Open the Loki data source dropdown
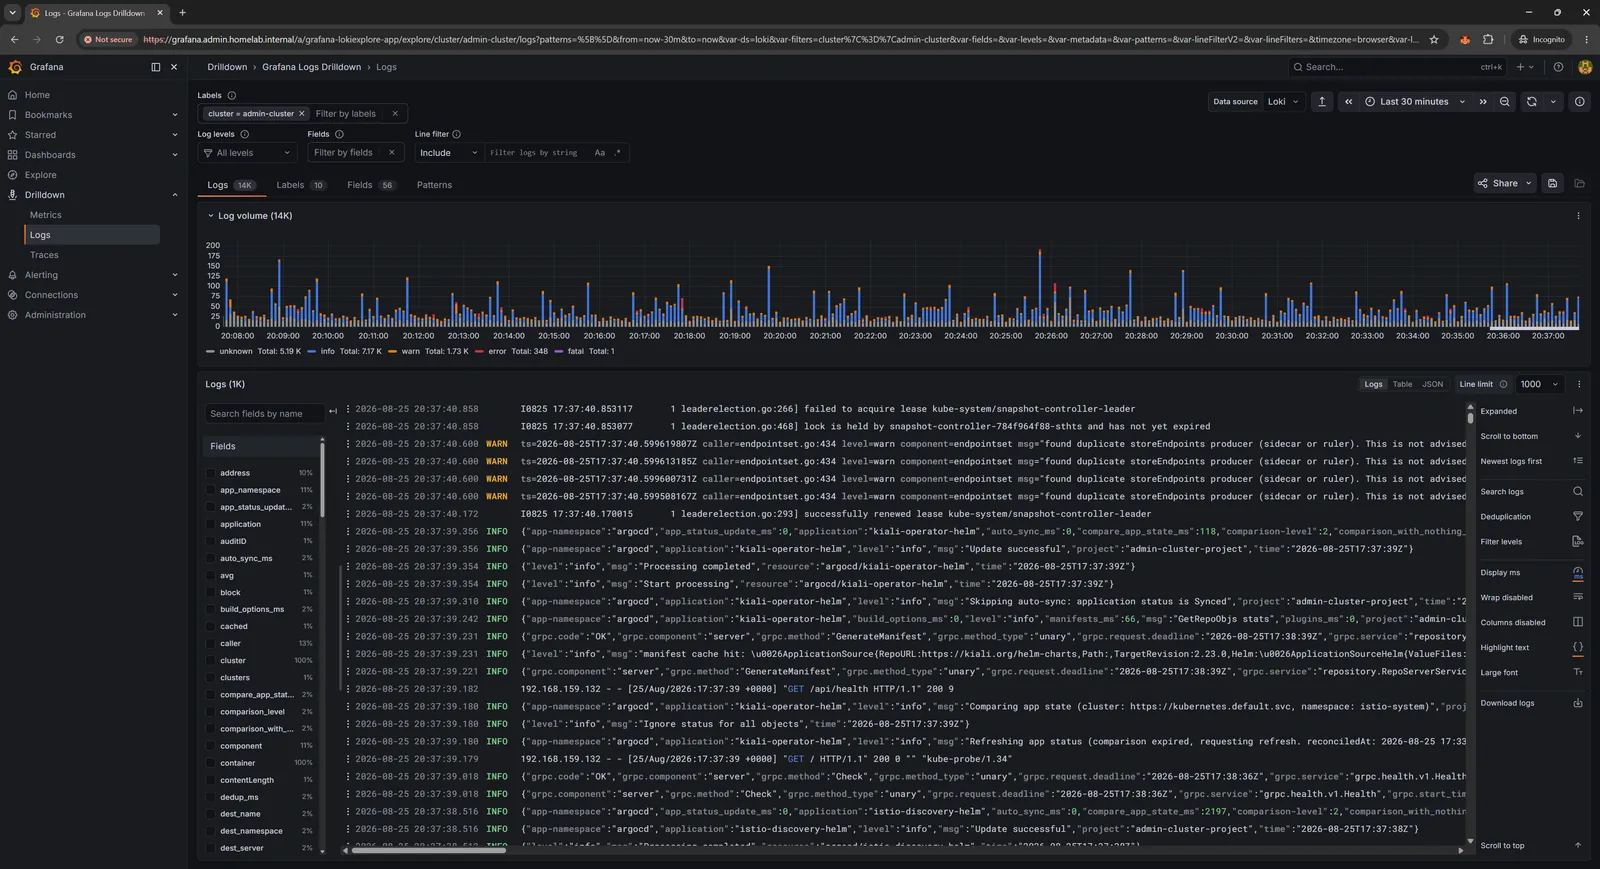 pyautogui.click(x=1283, y=102)
